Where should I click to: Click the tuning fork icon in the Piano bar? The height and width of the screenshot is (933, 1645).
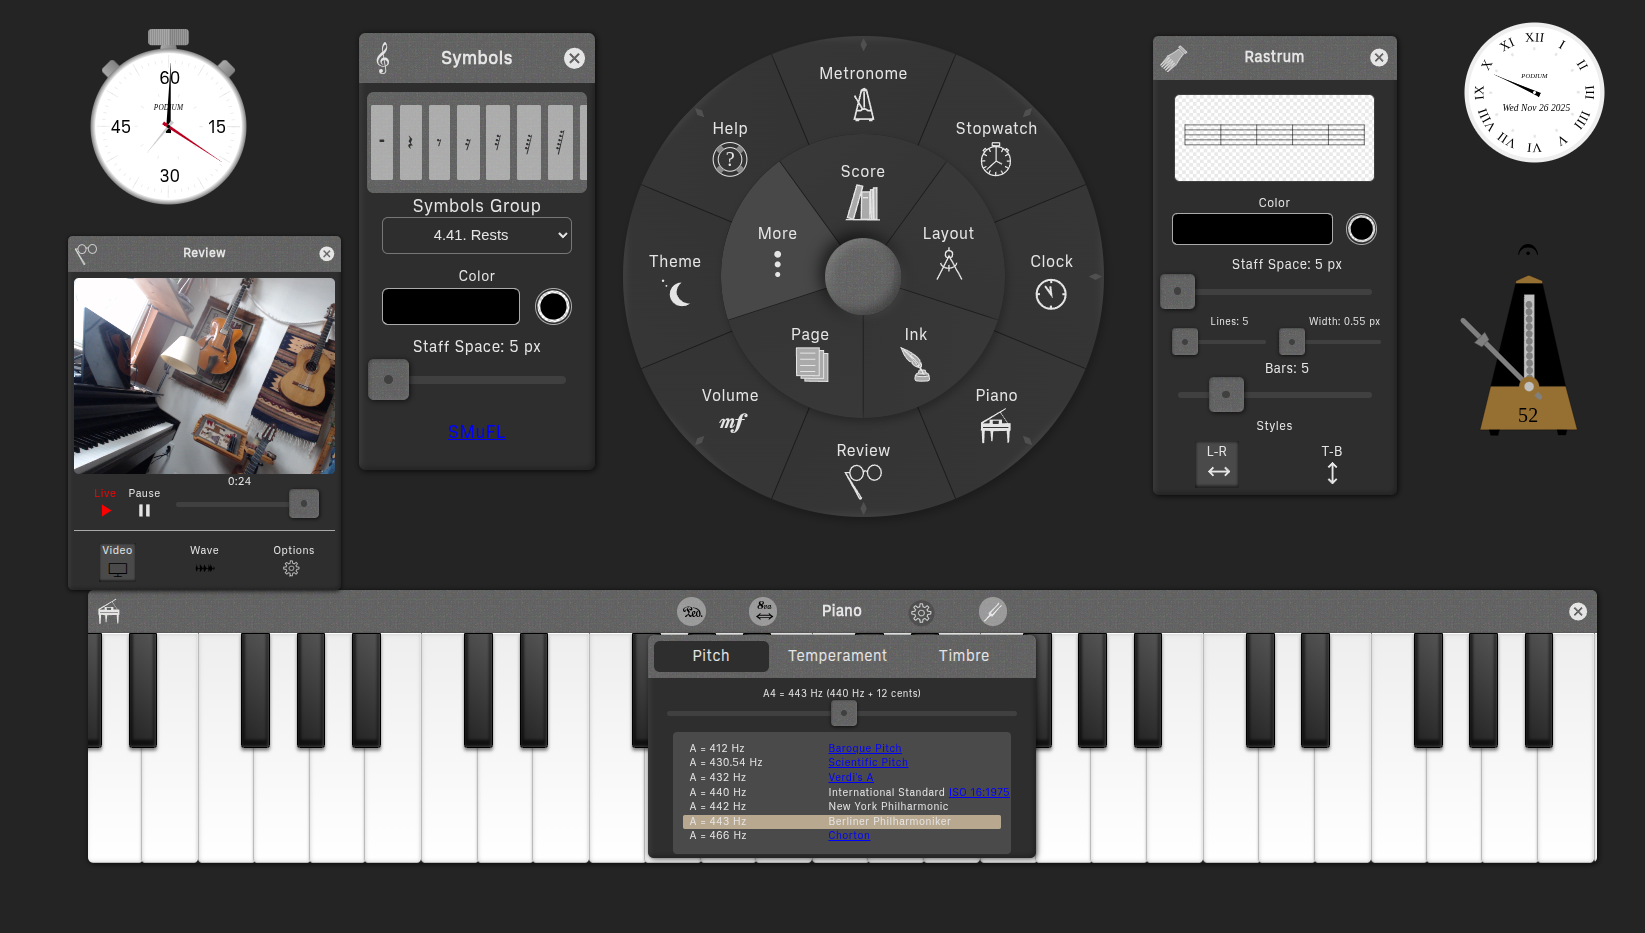(993, 612)
